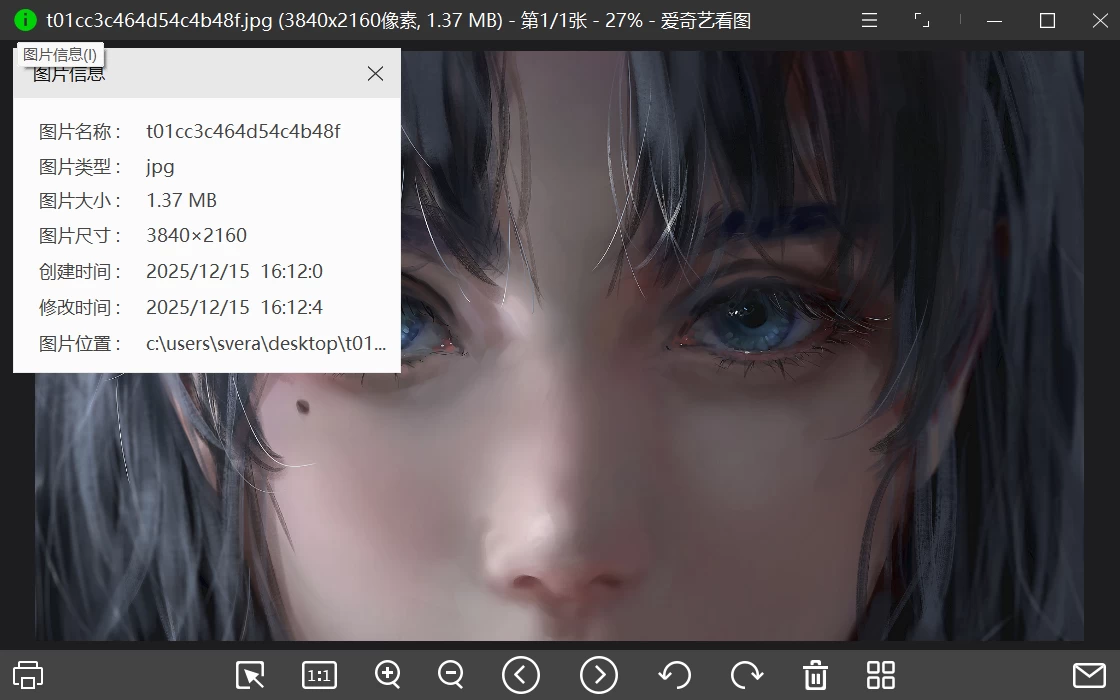Viewport: 1120px width, 700px height.
Task: Open the hamburger settings menu
Action: [869, 20]
